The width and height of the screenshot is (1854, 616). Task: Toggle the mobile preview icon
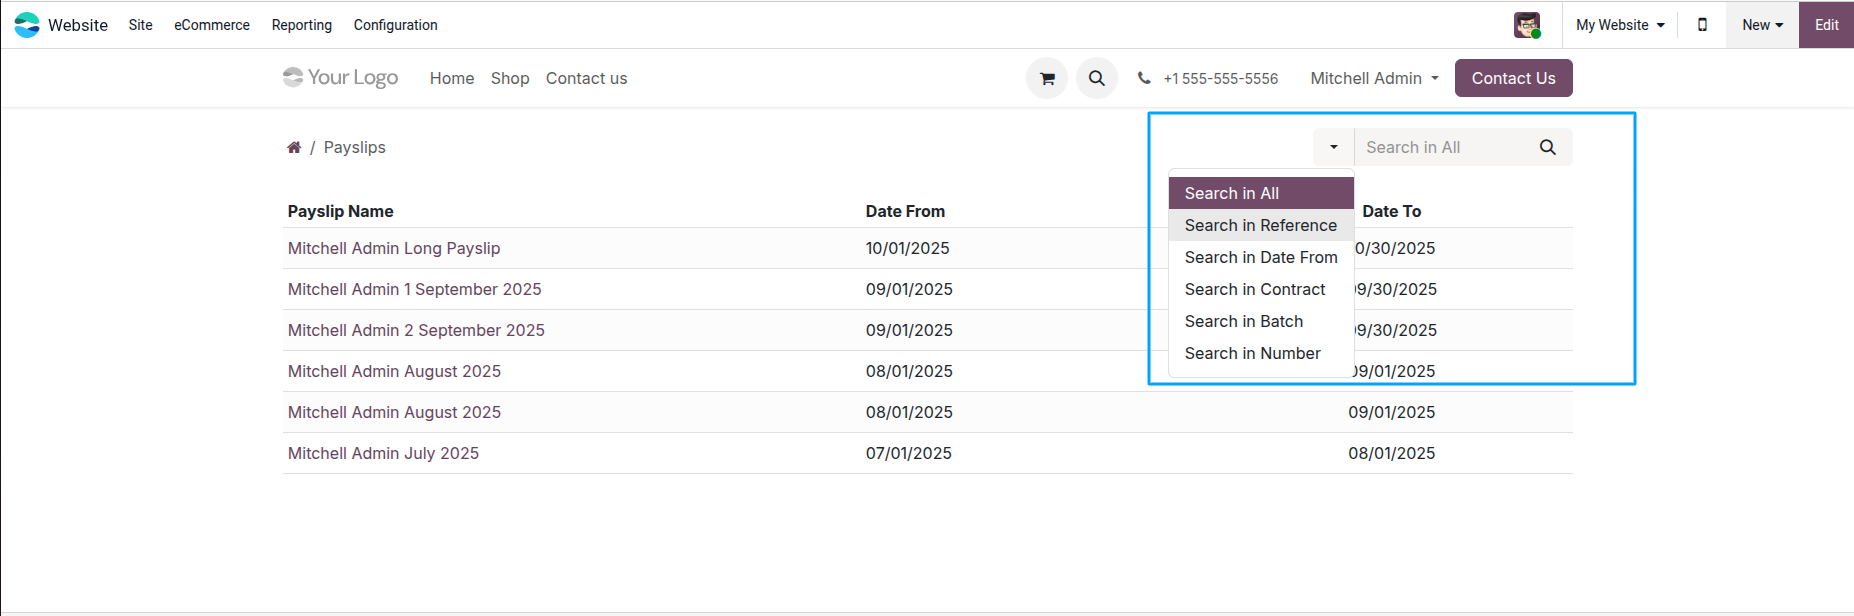tap(1702, 25)
